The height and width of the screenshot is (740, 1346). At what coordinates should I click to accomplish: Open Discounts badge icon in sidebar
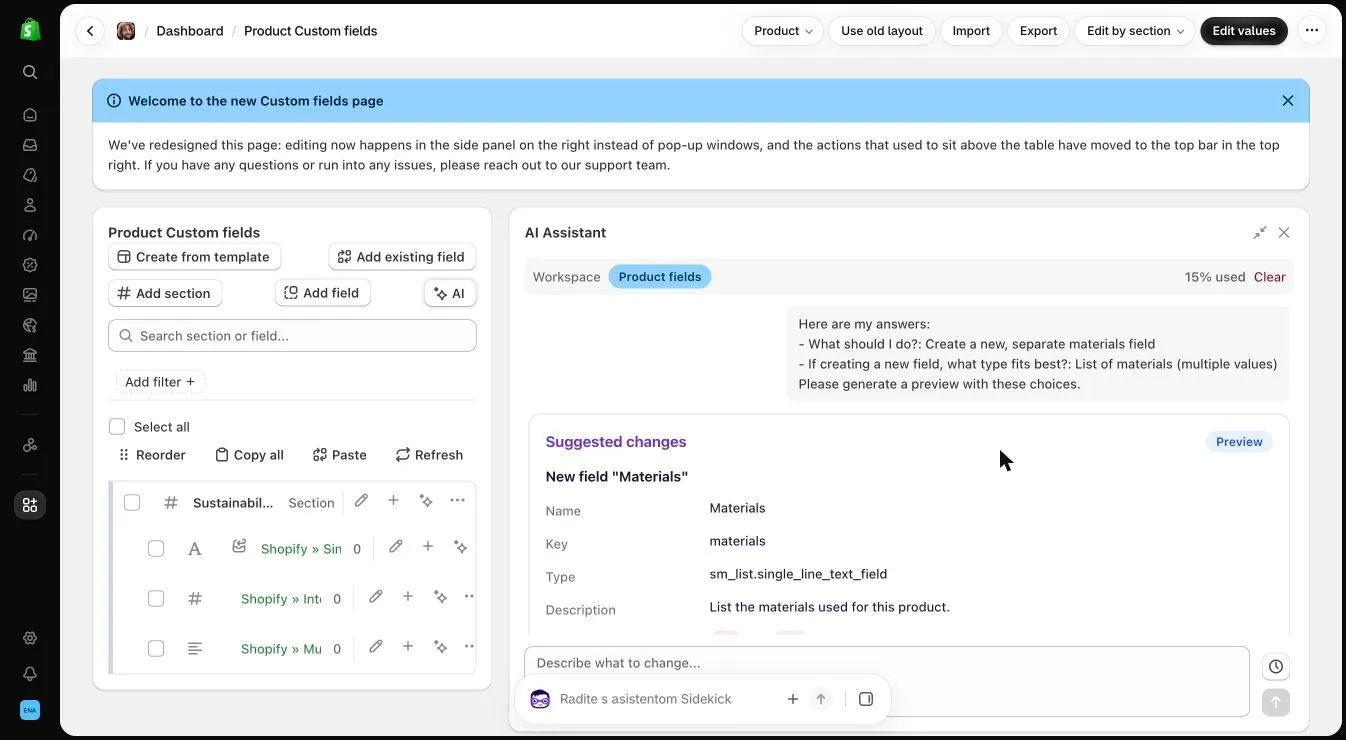tap(30, 265)
